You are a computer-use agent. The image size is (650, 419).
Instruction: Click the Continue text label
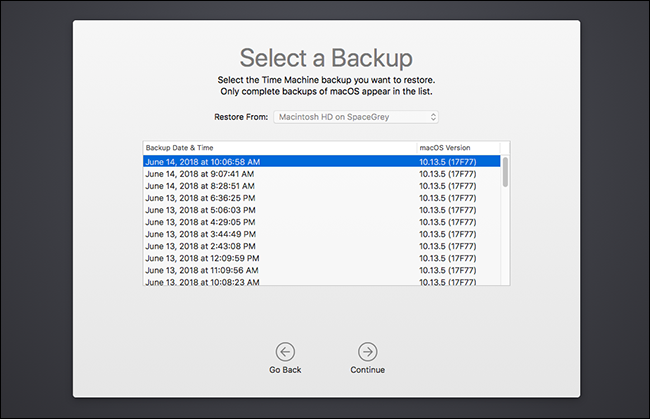pyautogui.click(x=367, y=370)
